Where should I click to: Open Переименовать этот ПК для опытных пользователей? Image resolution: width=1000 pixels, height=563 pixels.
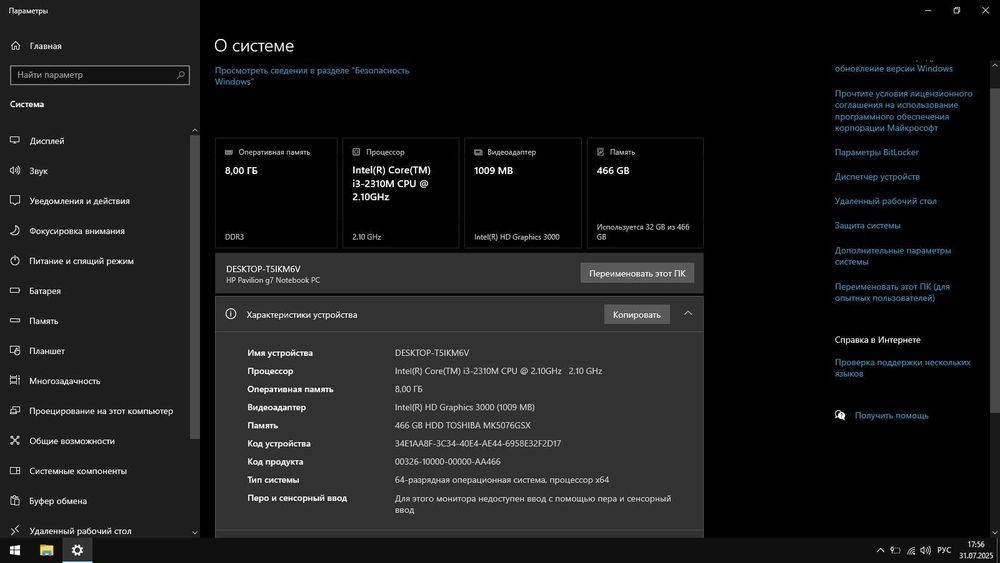(892, 292)
